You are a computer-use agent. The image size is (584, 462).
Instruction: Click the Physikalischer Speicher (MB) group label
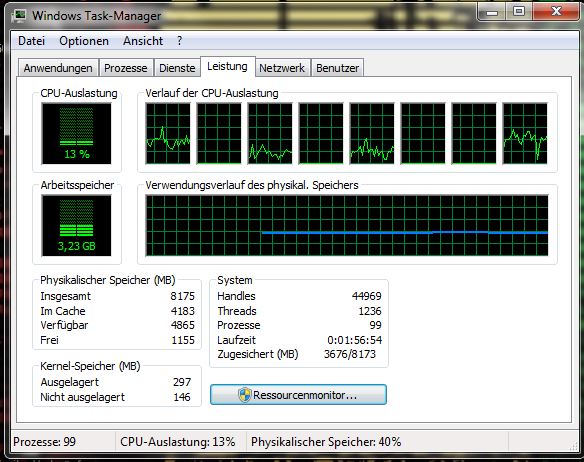click(108, 280)
